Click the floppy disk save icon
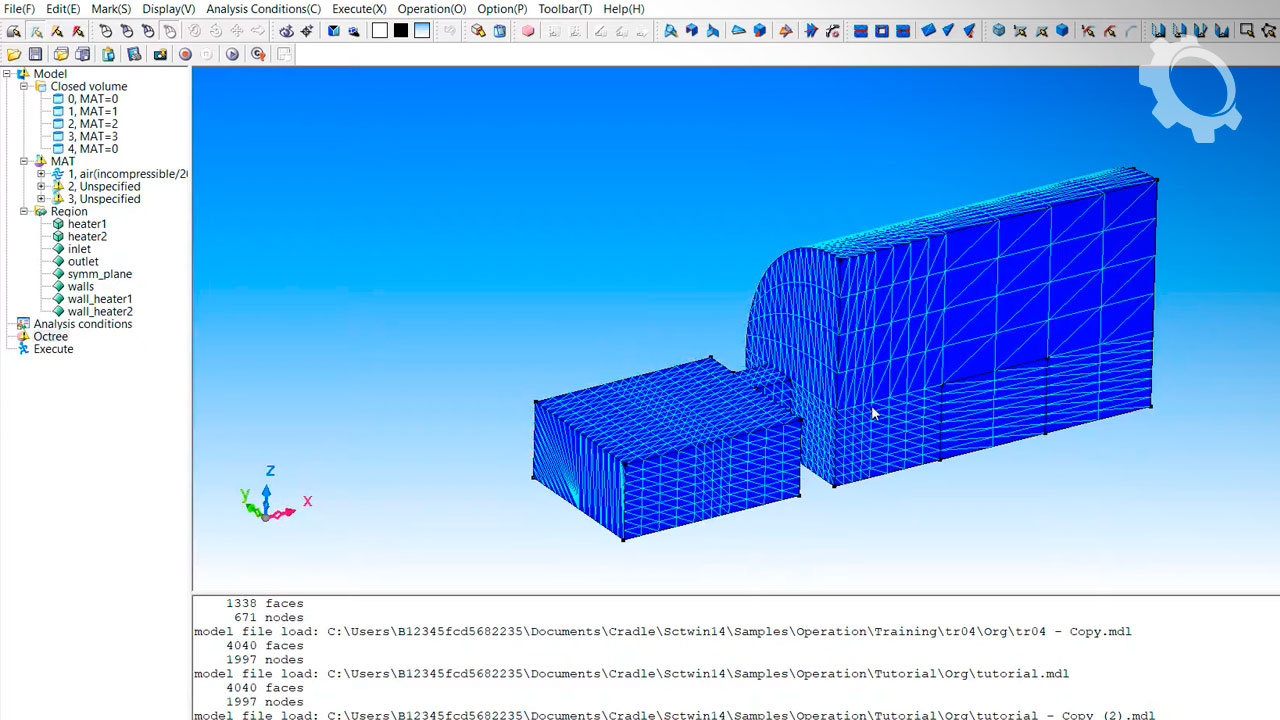The height and width of the screenshot is (720, 1280). coord(36,54)
